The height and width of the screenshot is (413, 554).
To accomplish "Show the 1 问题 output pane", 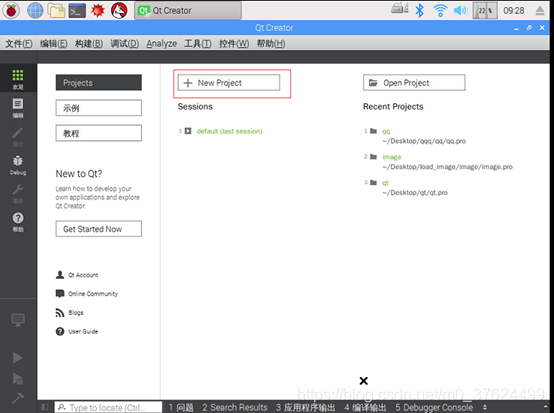I will click(181, 407).
